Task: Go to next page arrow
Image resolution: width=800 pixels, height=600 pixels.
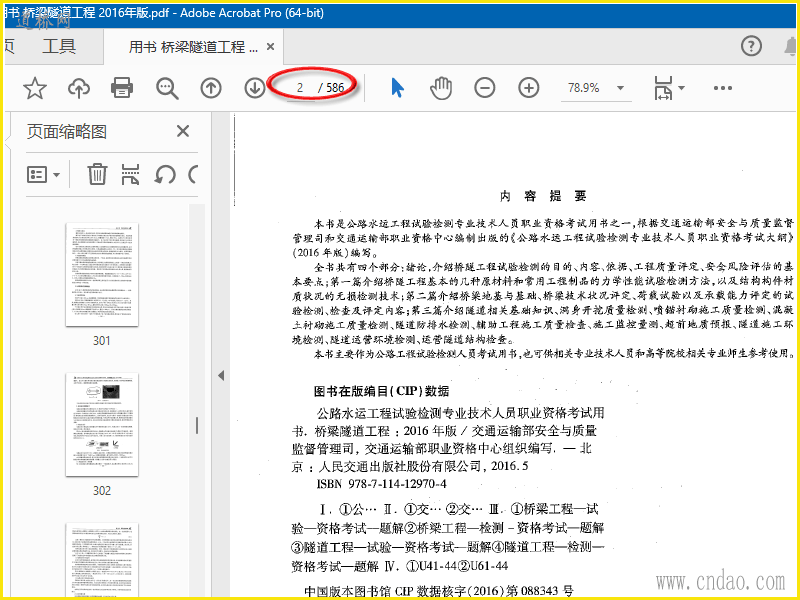Action: click(255, 88)
